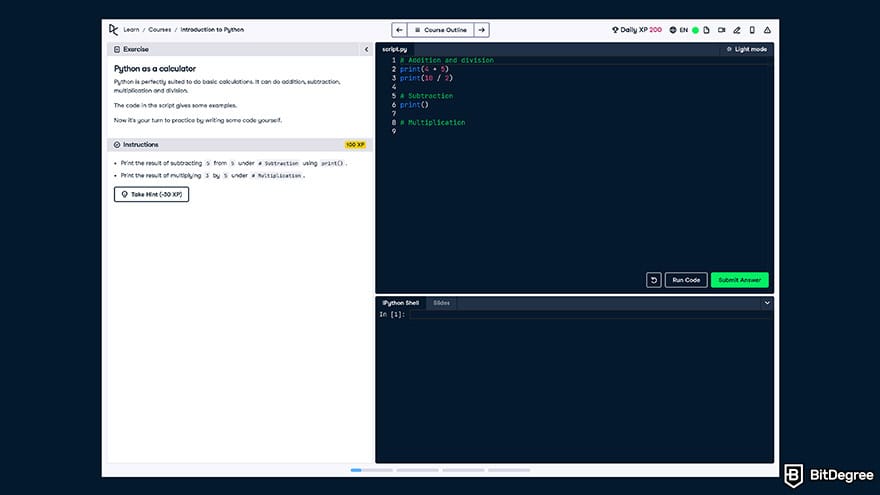
Task: Open the document notes icon
Action: coord(707,30)
